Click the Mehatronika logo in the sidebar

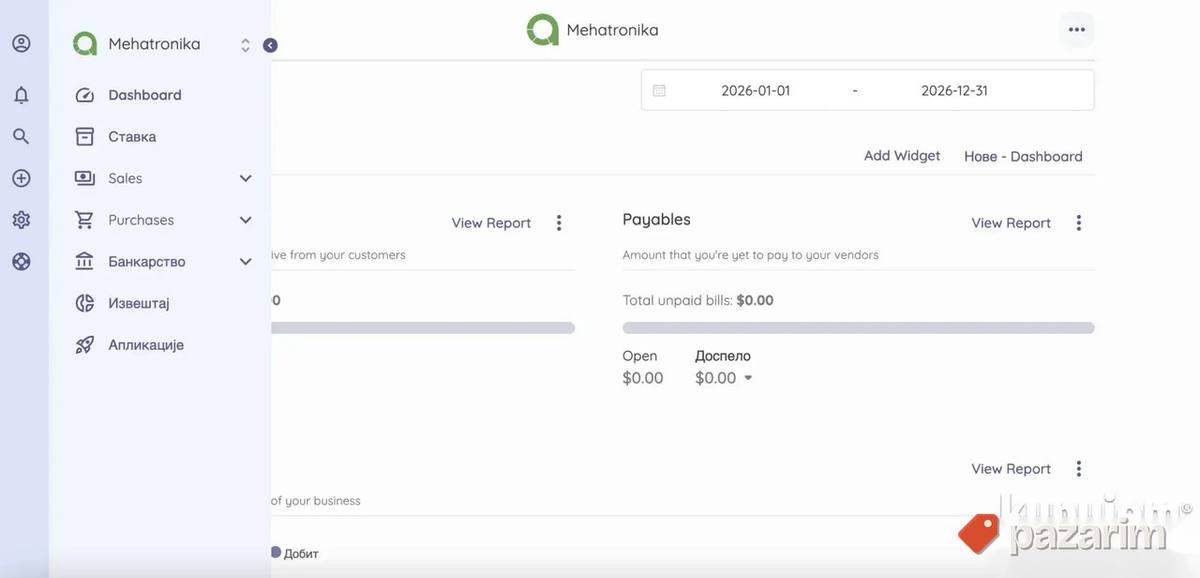click(x=85, y=44)
